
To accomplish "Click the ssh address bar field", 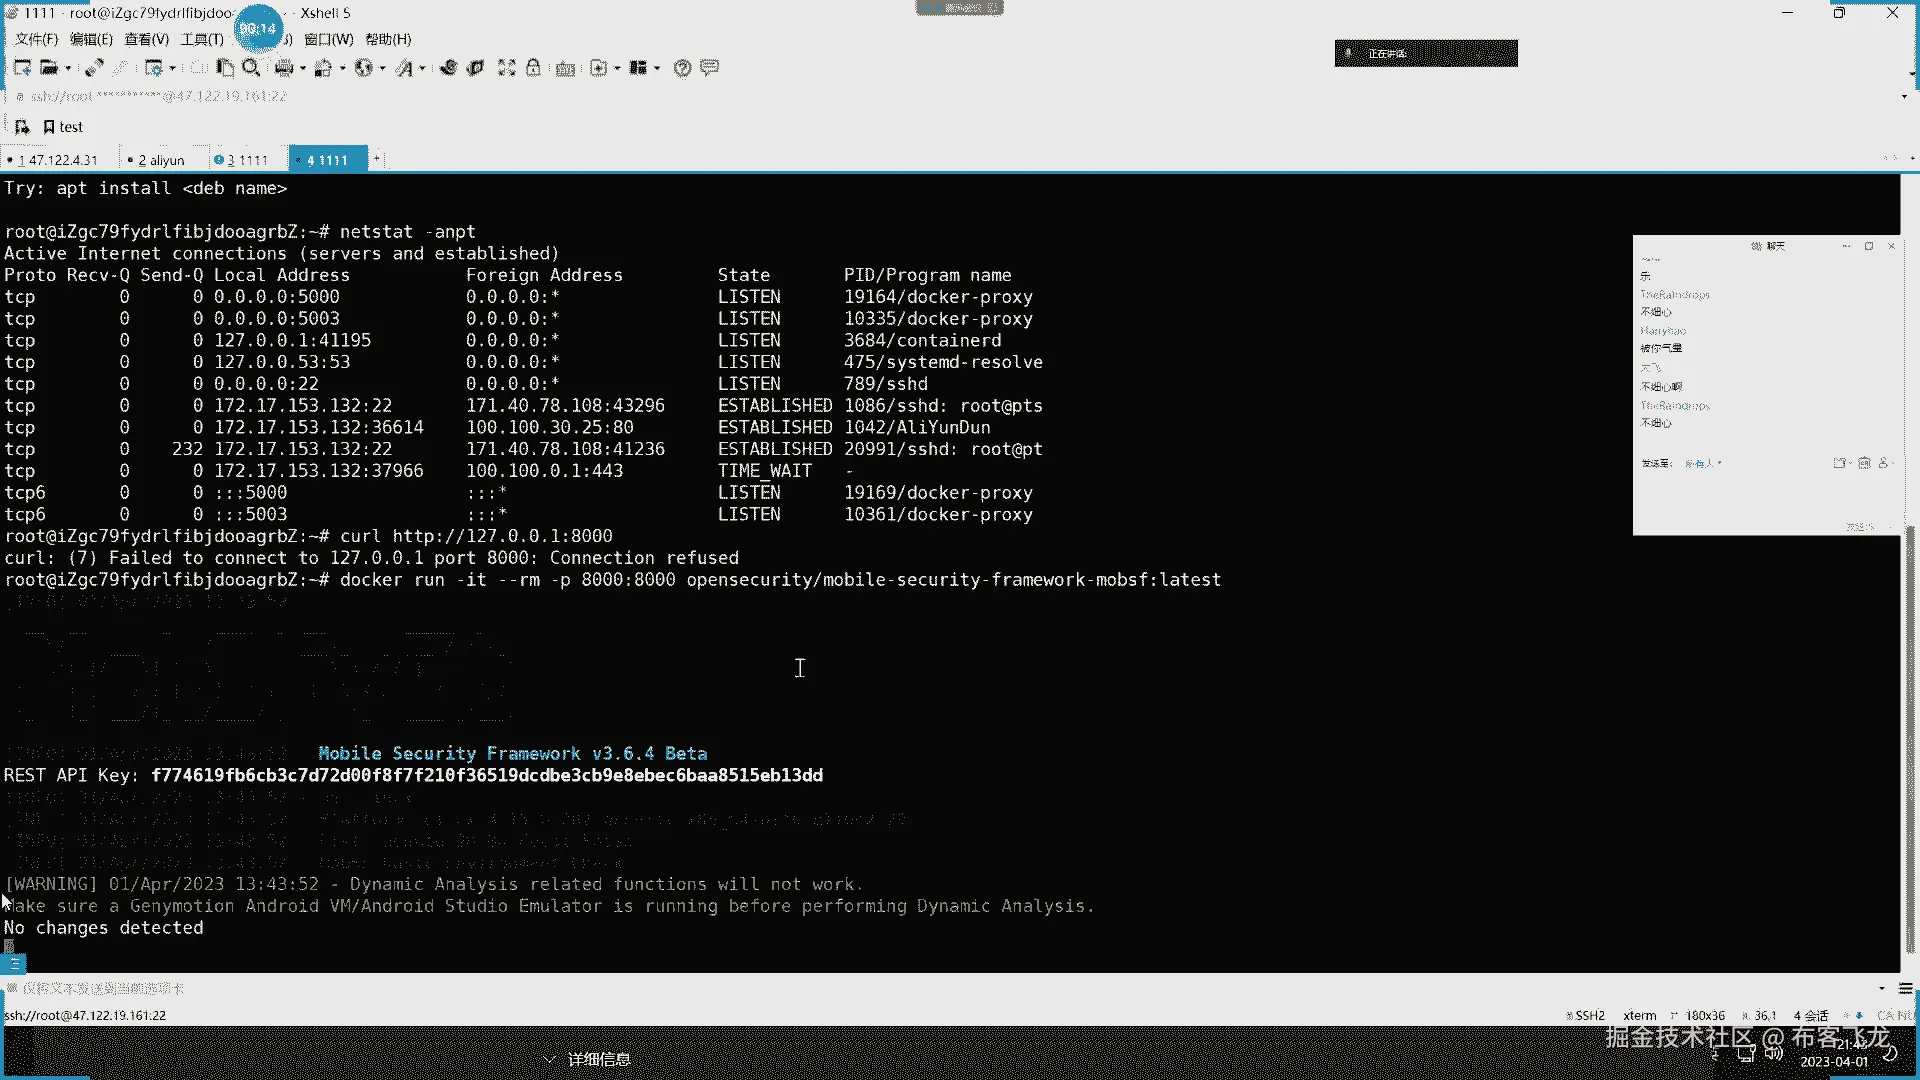I will point(160,96).
